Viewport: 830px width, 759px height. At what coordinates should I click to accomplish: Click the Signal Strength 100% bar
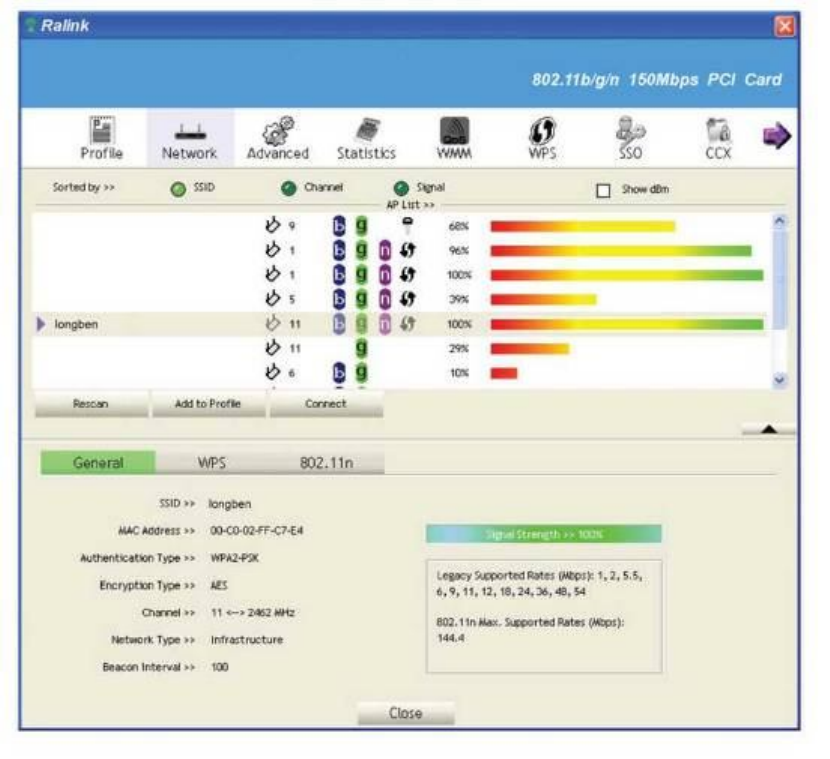click(544, 534)
